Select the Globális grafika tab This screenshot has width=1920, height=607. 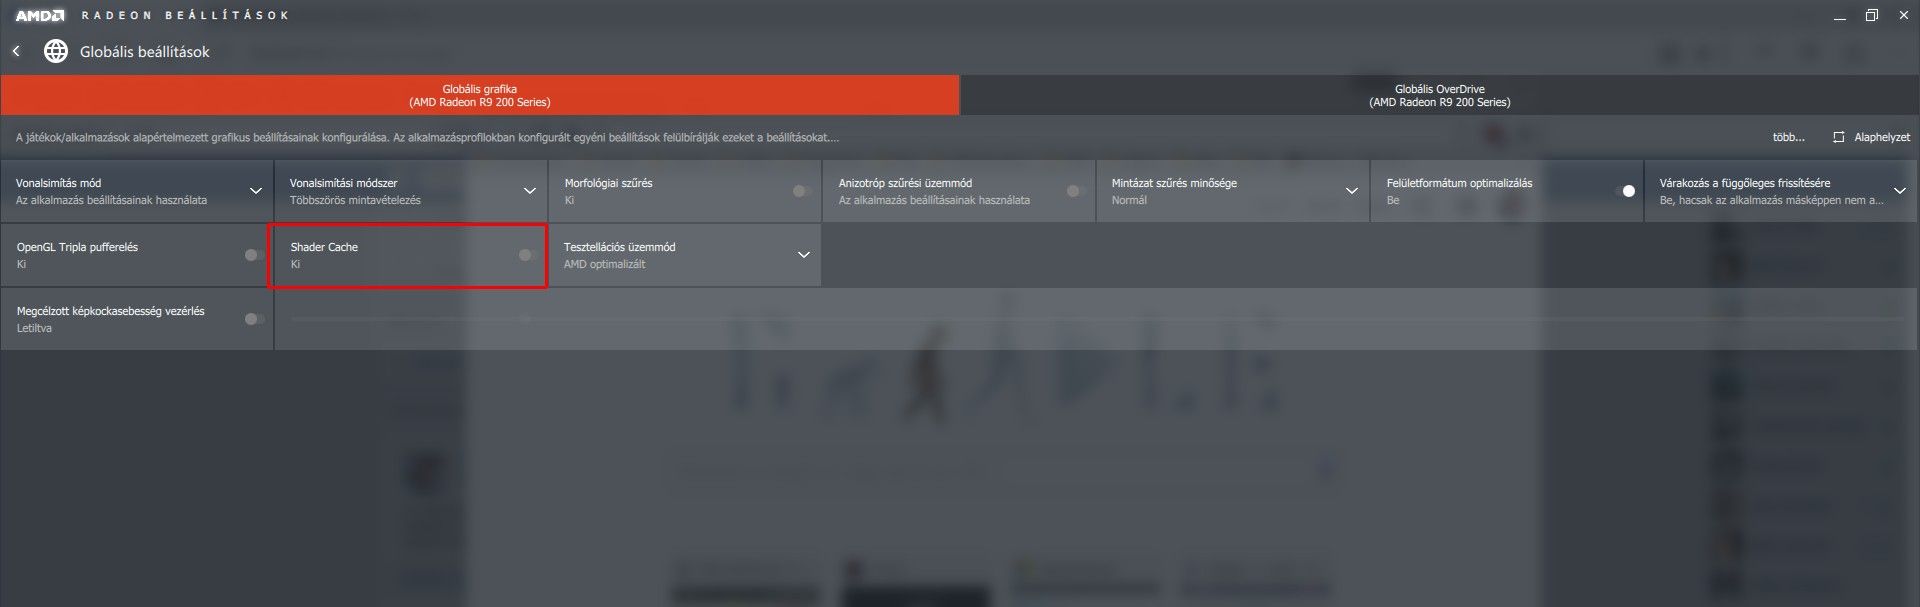[x=480, y=95]
